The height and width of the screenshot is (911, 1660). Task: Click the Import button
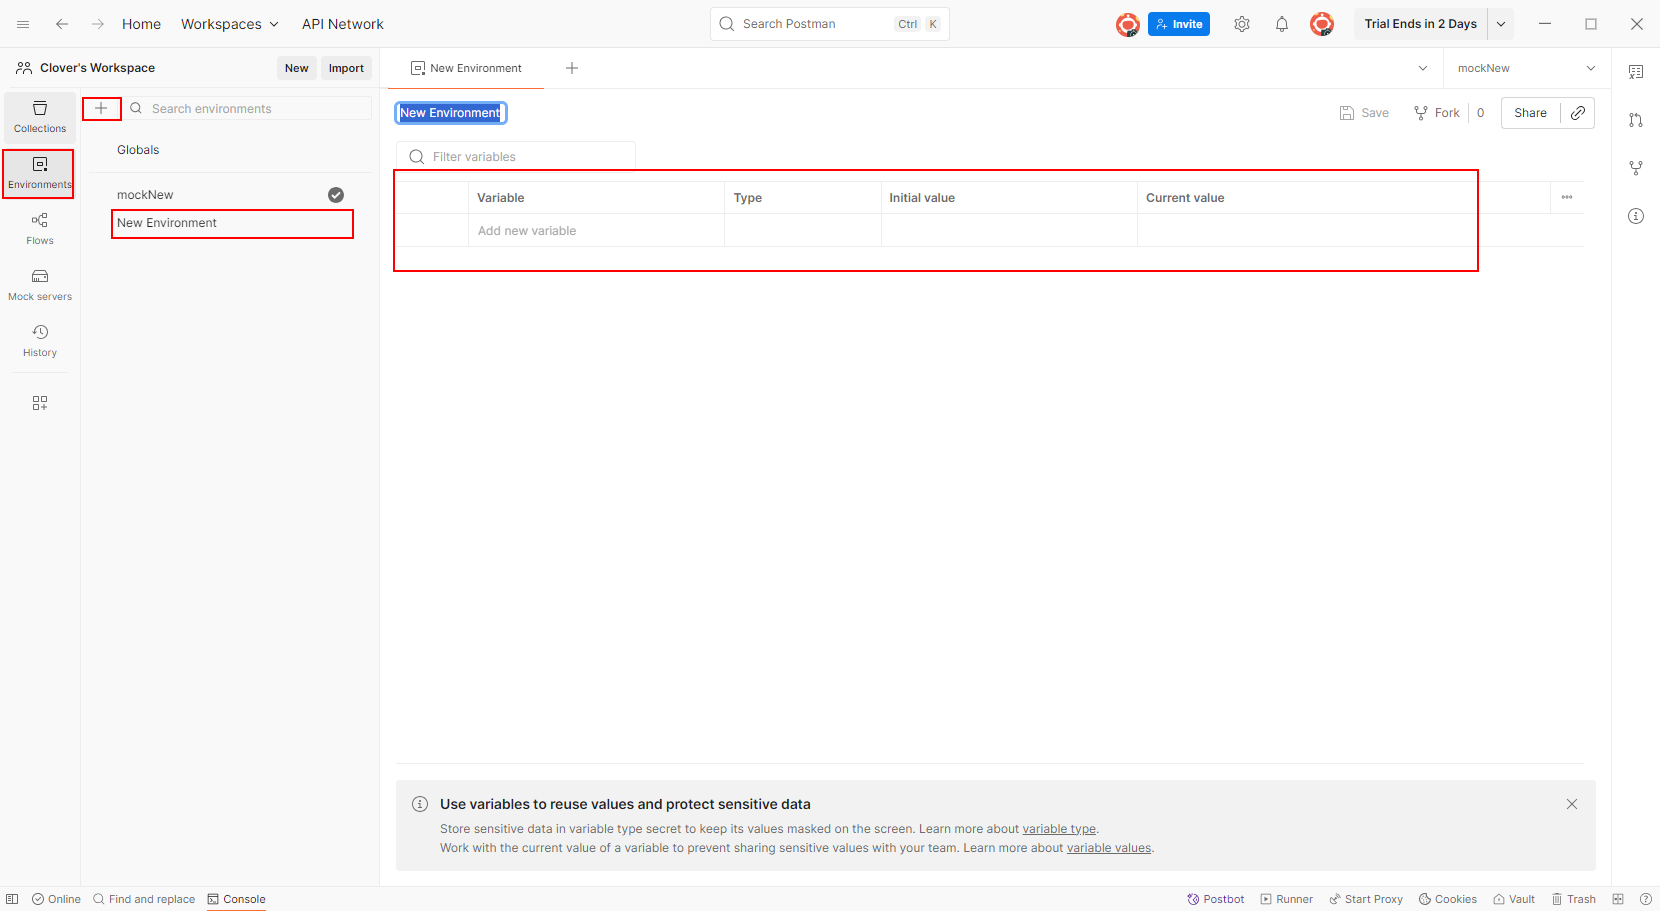tap(346, 68)
